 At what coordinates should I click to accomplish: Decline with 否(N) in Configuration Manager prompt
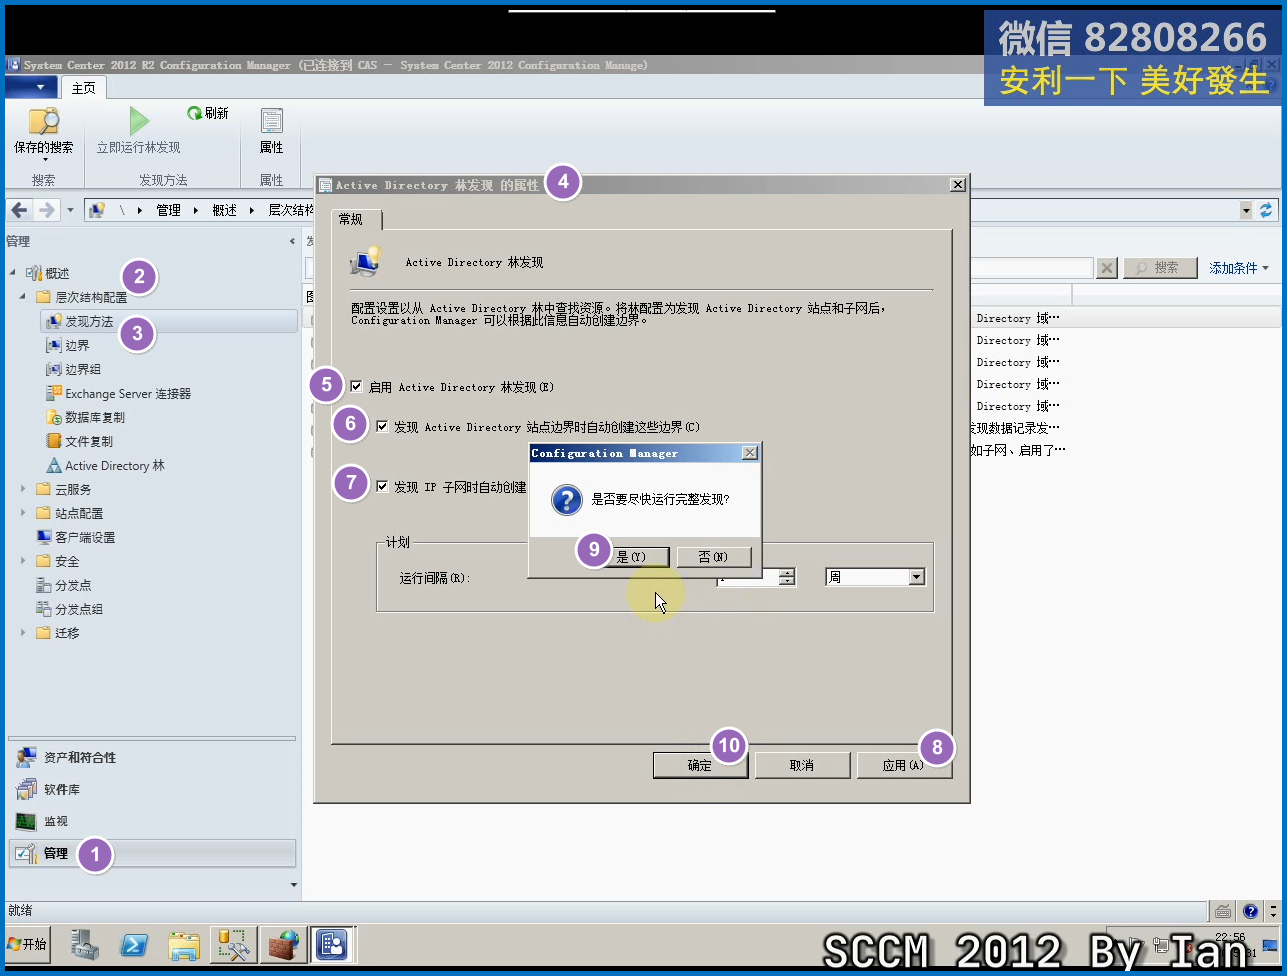pyautogui.click(x=713, y=557)
